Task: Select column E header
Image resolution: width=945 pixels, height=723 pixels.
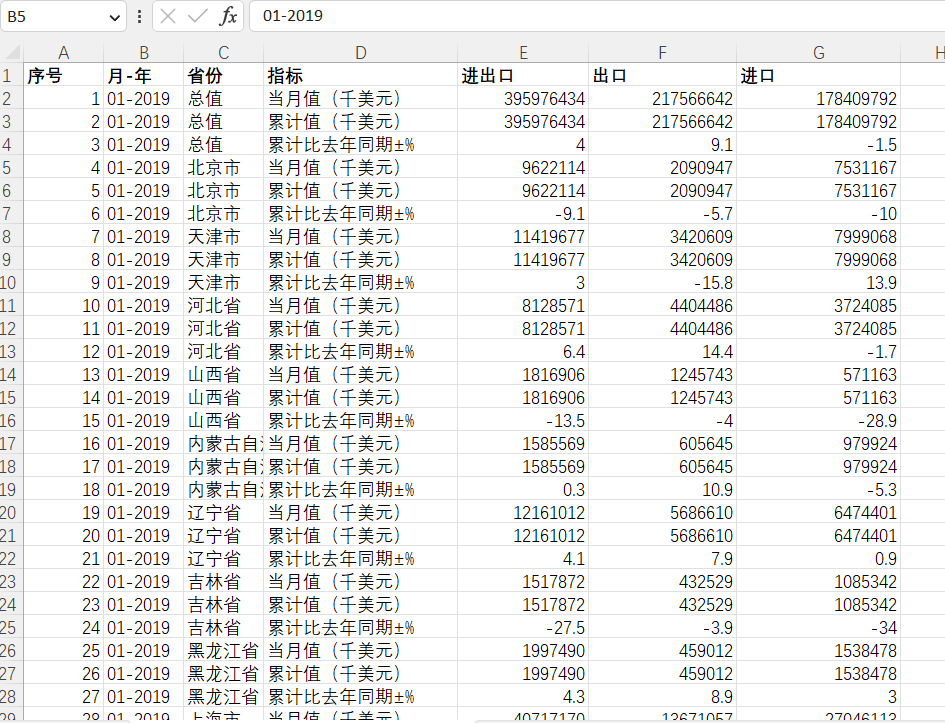Action: coord(523,52)
